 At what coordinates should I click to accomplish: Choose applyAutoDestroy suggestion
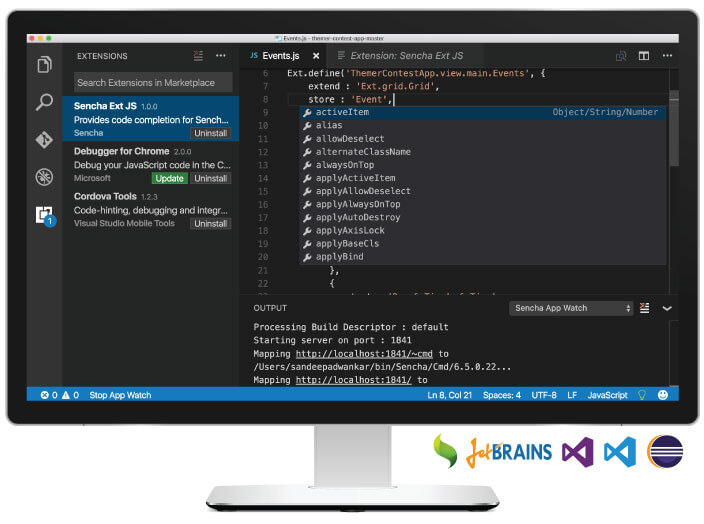point(483,217)
